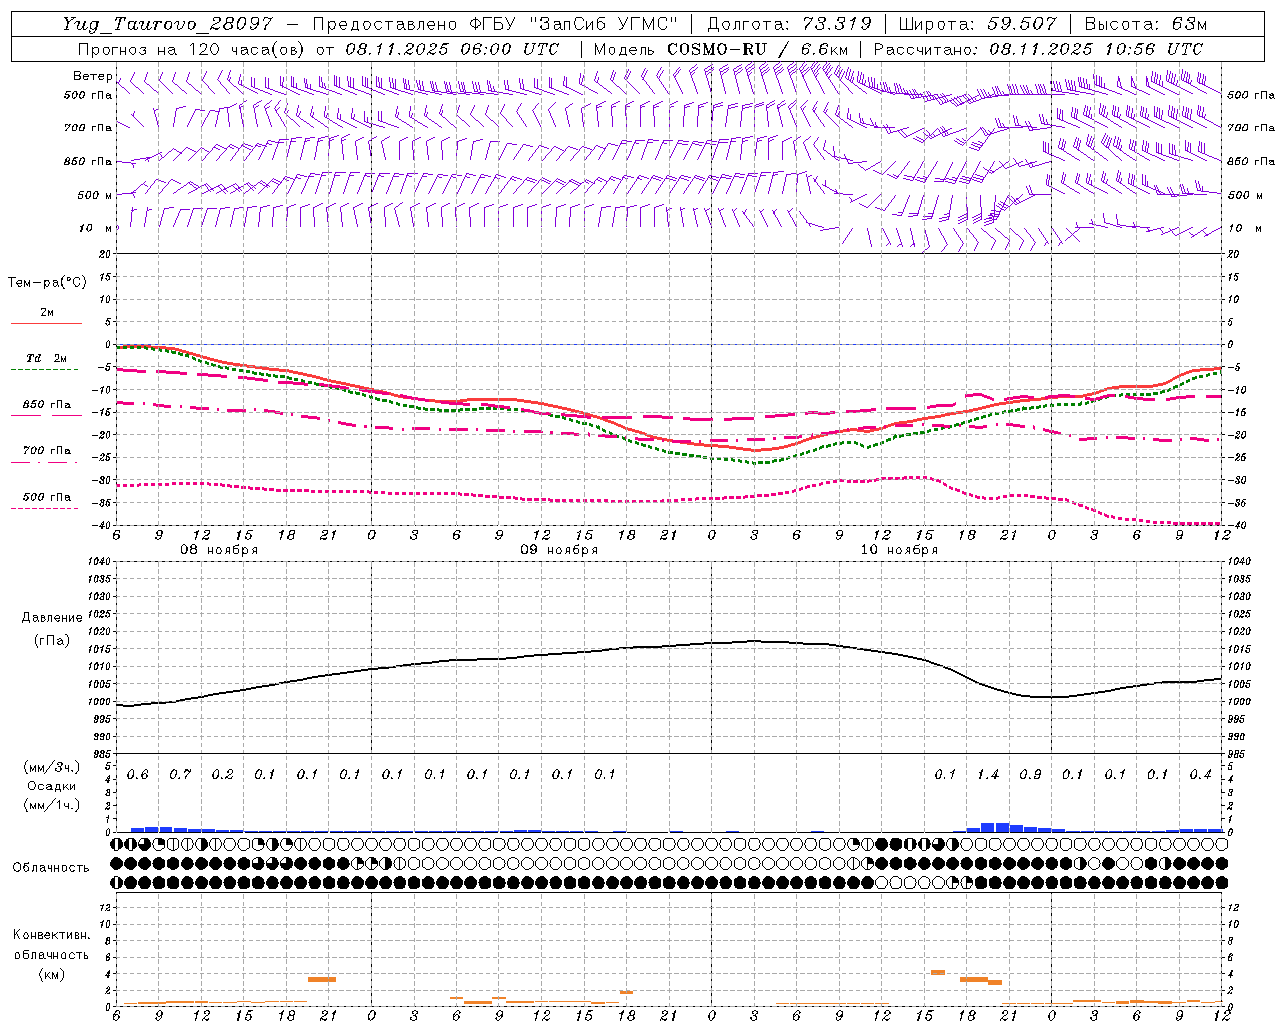
Task: Click the Конвективн. облачность label
Action: (51, 945)
